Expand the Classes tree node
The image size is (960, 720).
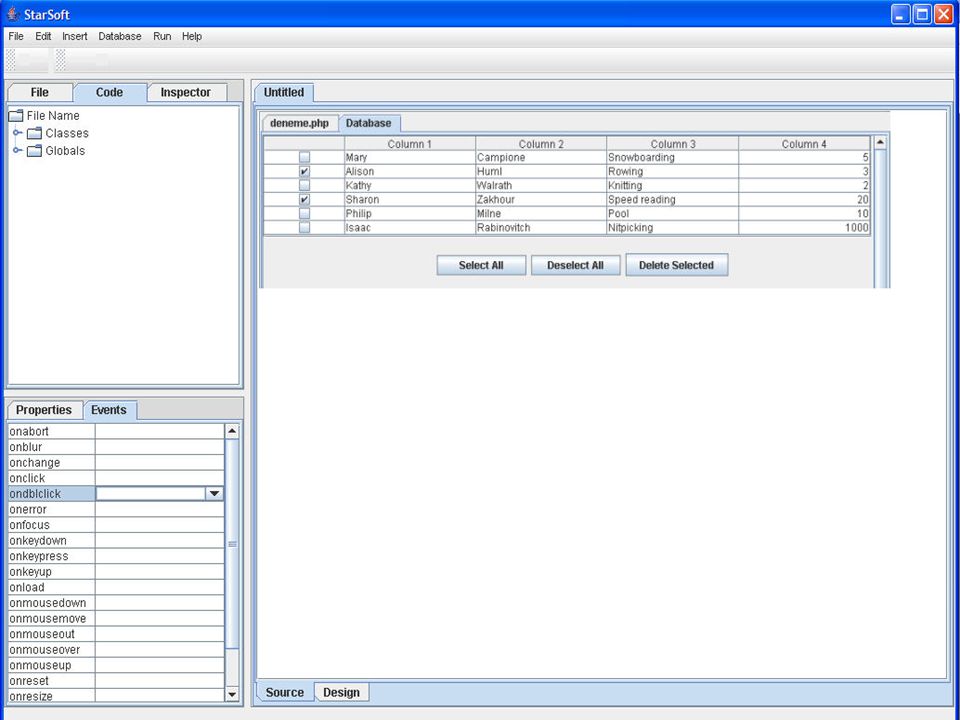tap(17, 133)
